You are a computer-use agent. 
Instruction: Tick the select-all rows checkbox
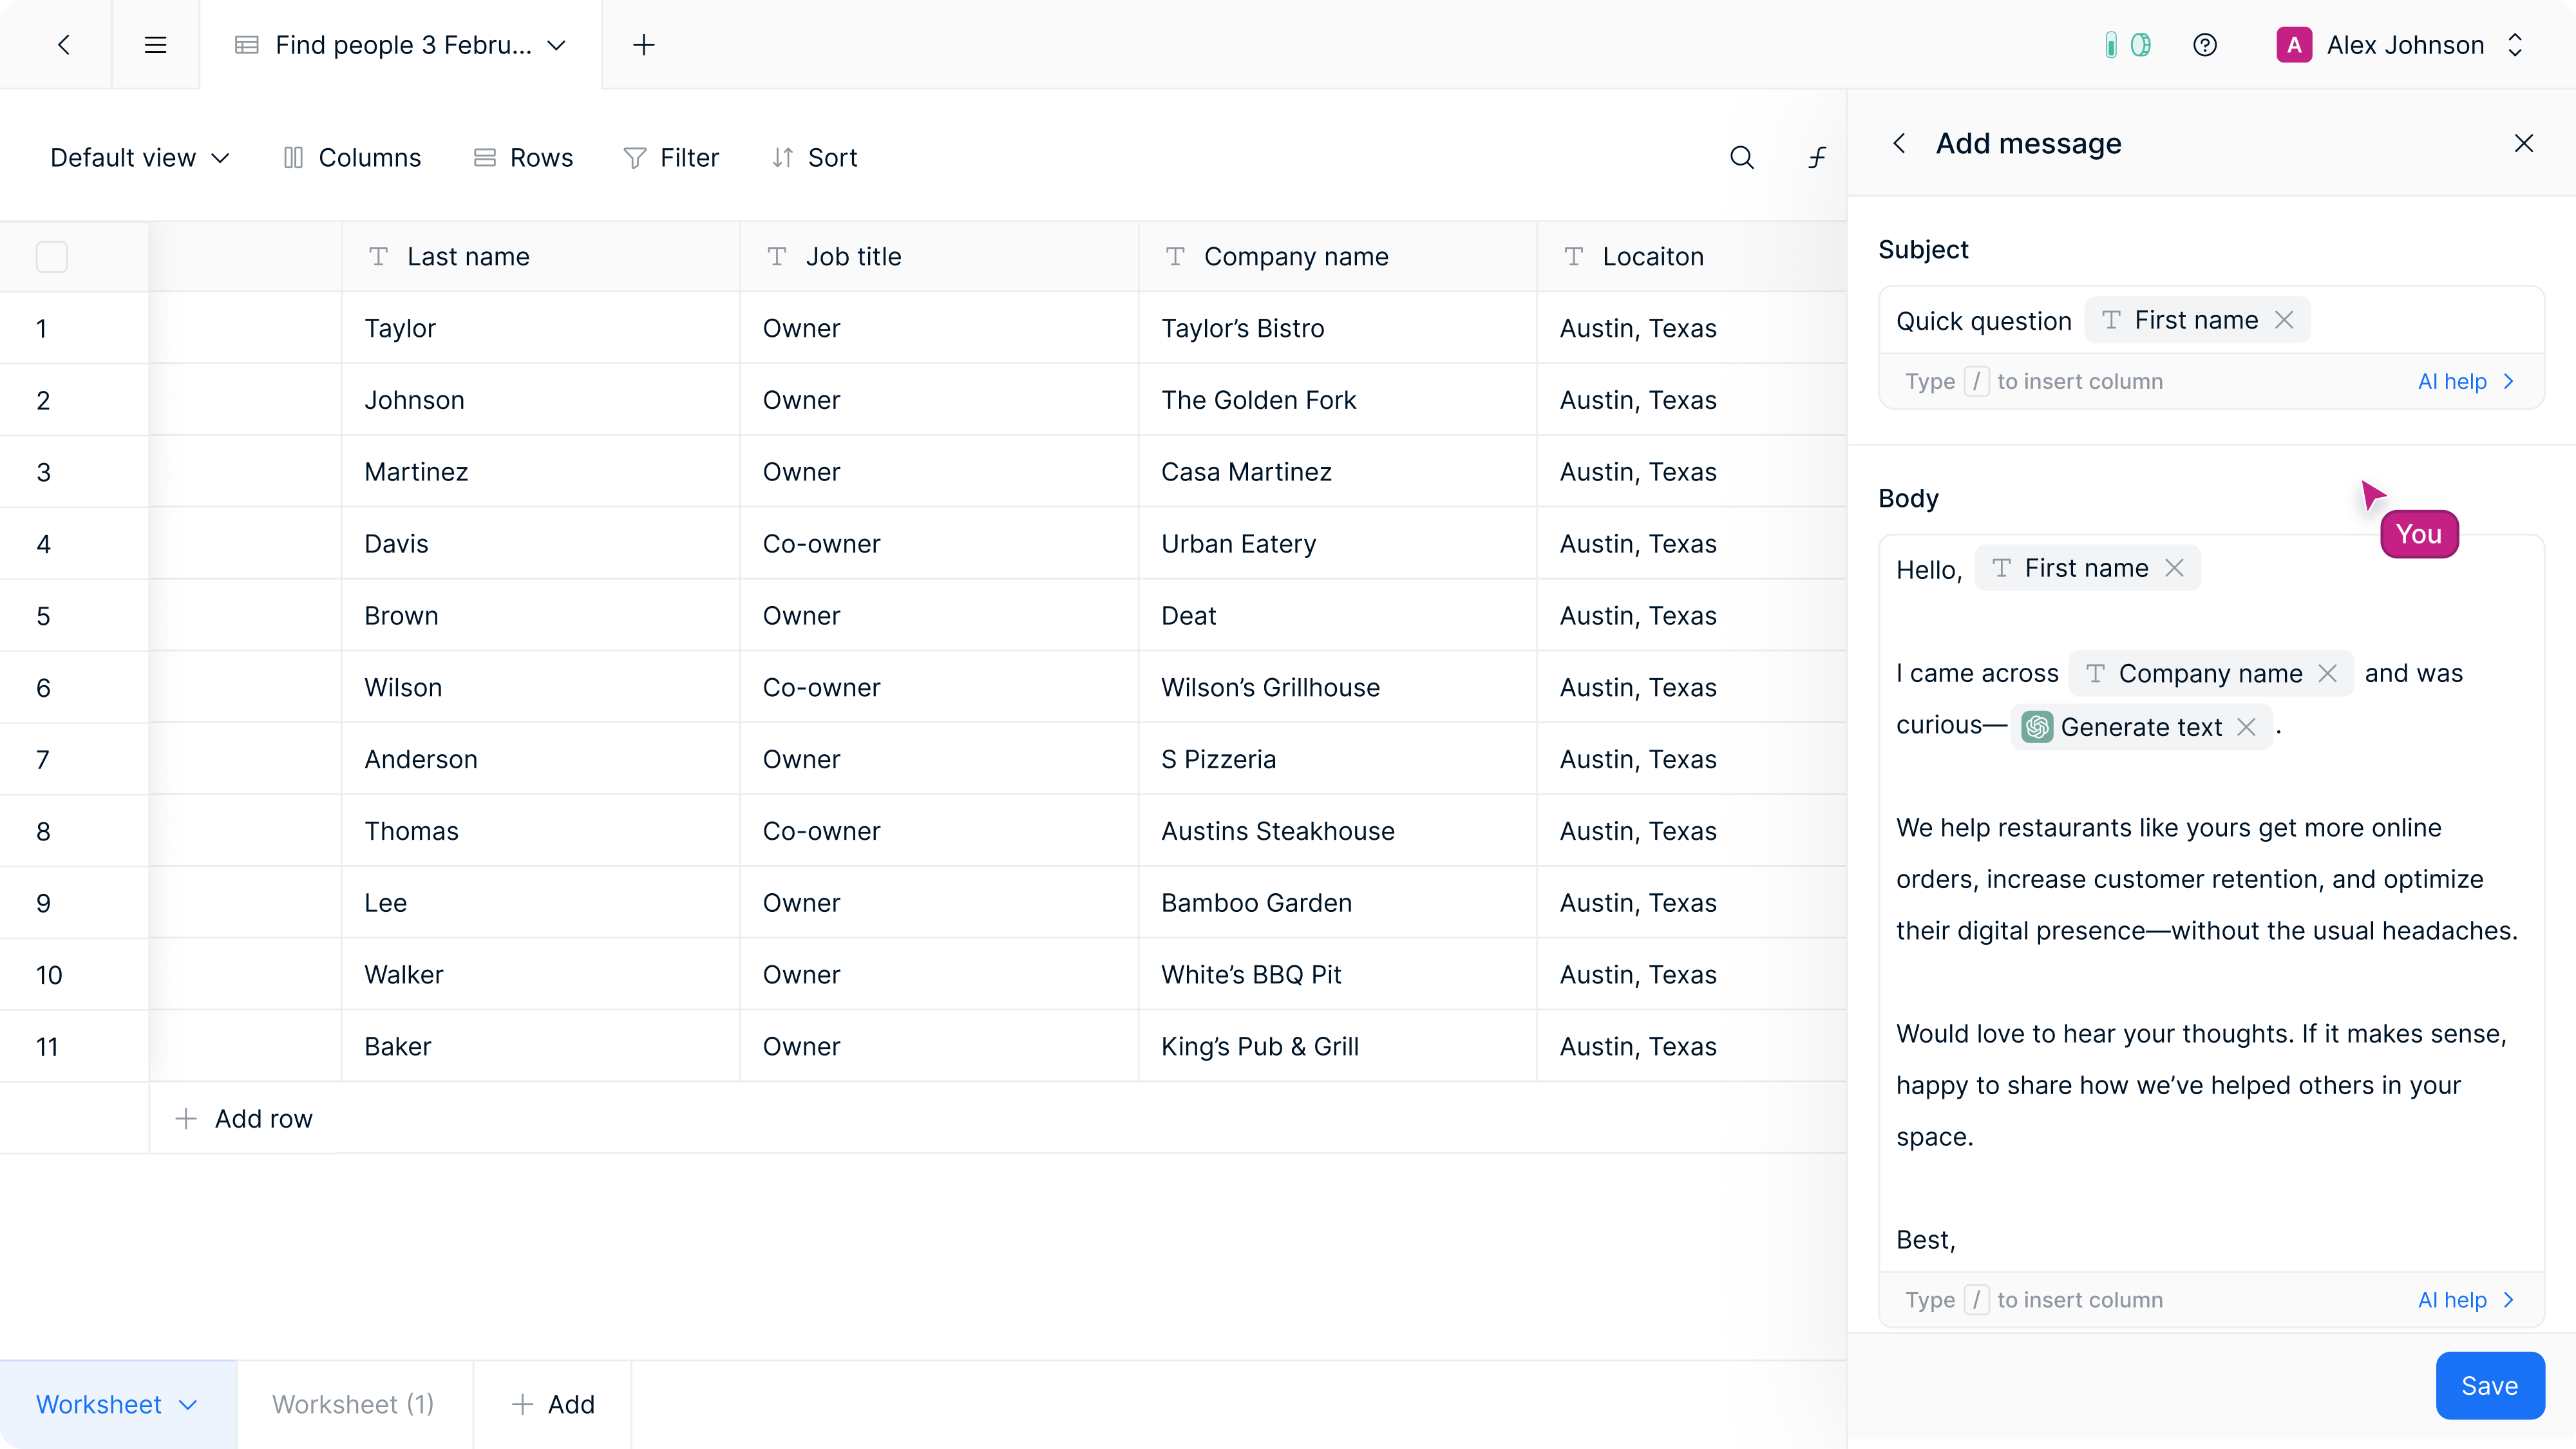52,257
